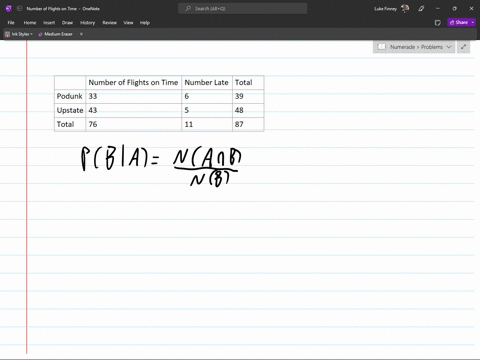Switch to the Home tab
480x360 pixels.
pyautogui.click(x=30, y=23)
